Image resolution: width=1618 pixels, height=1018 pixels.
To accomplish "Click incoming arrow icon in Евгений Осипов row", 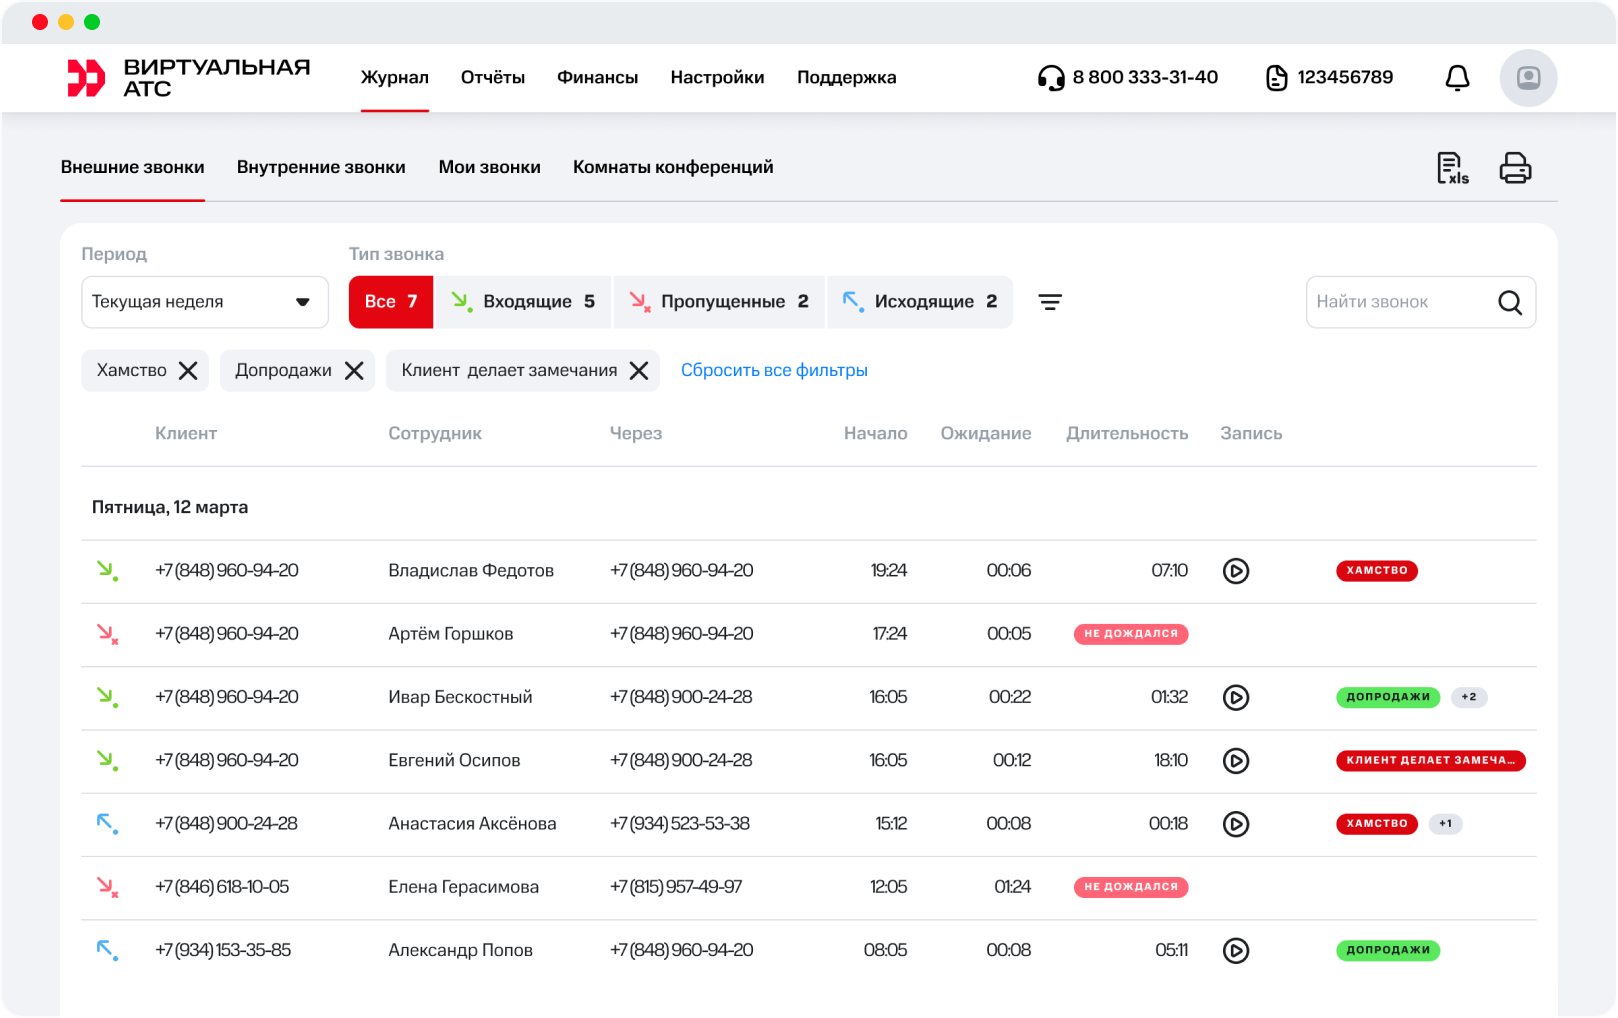I will click(x=107, y=760).
